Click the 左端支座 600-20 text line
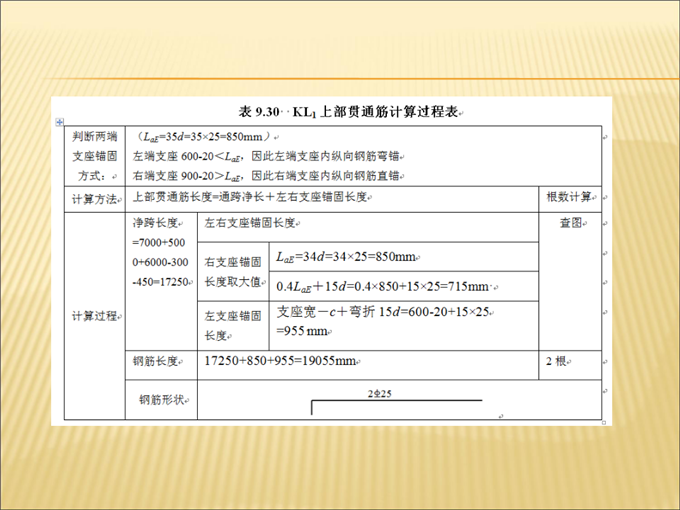The height and width of the screenshot is (510, 680). click(x=266, y=156)
